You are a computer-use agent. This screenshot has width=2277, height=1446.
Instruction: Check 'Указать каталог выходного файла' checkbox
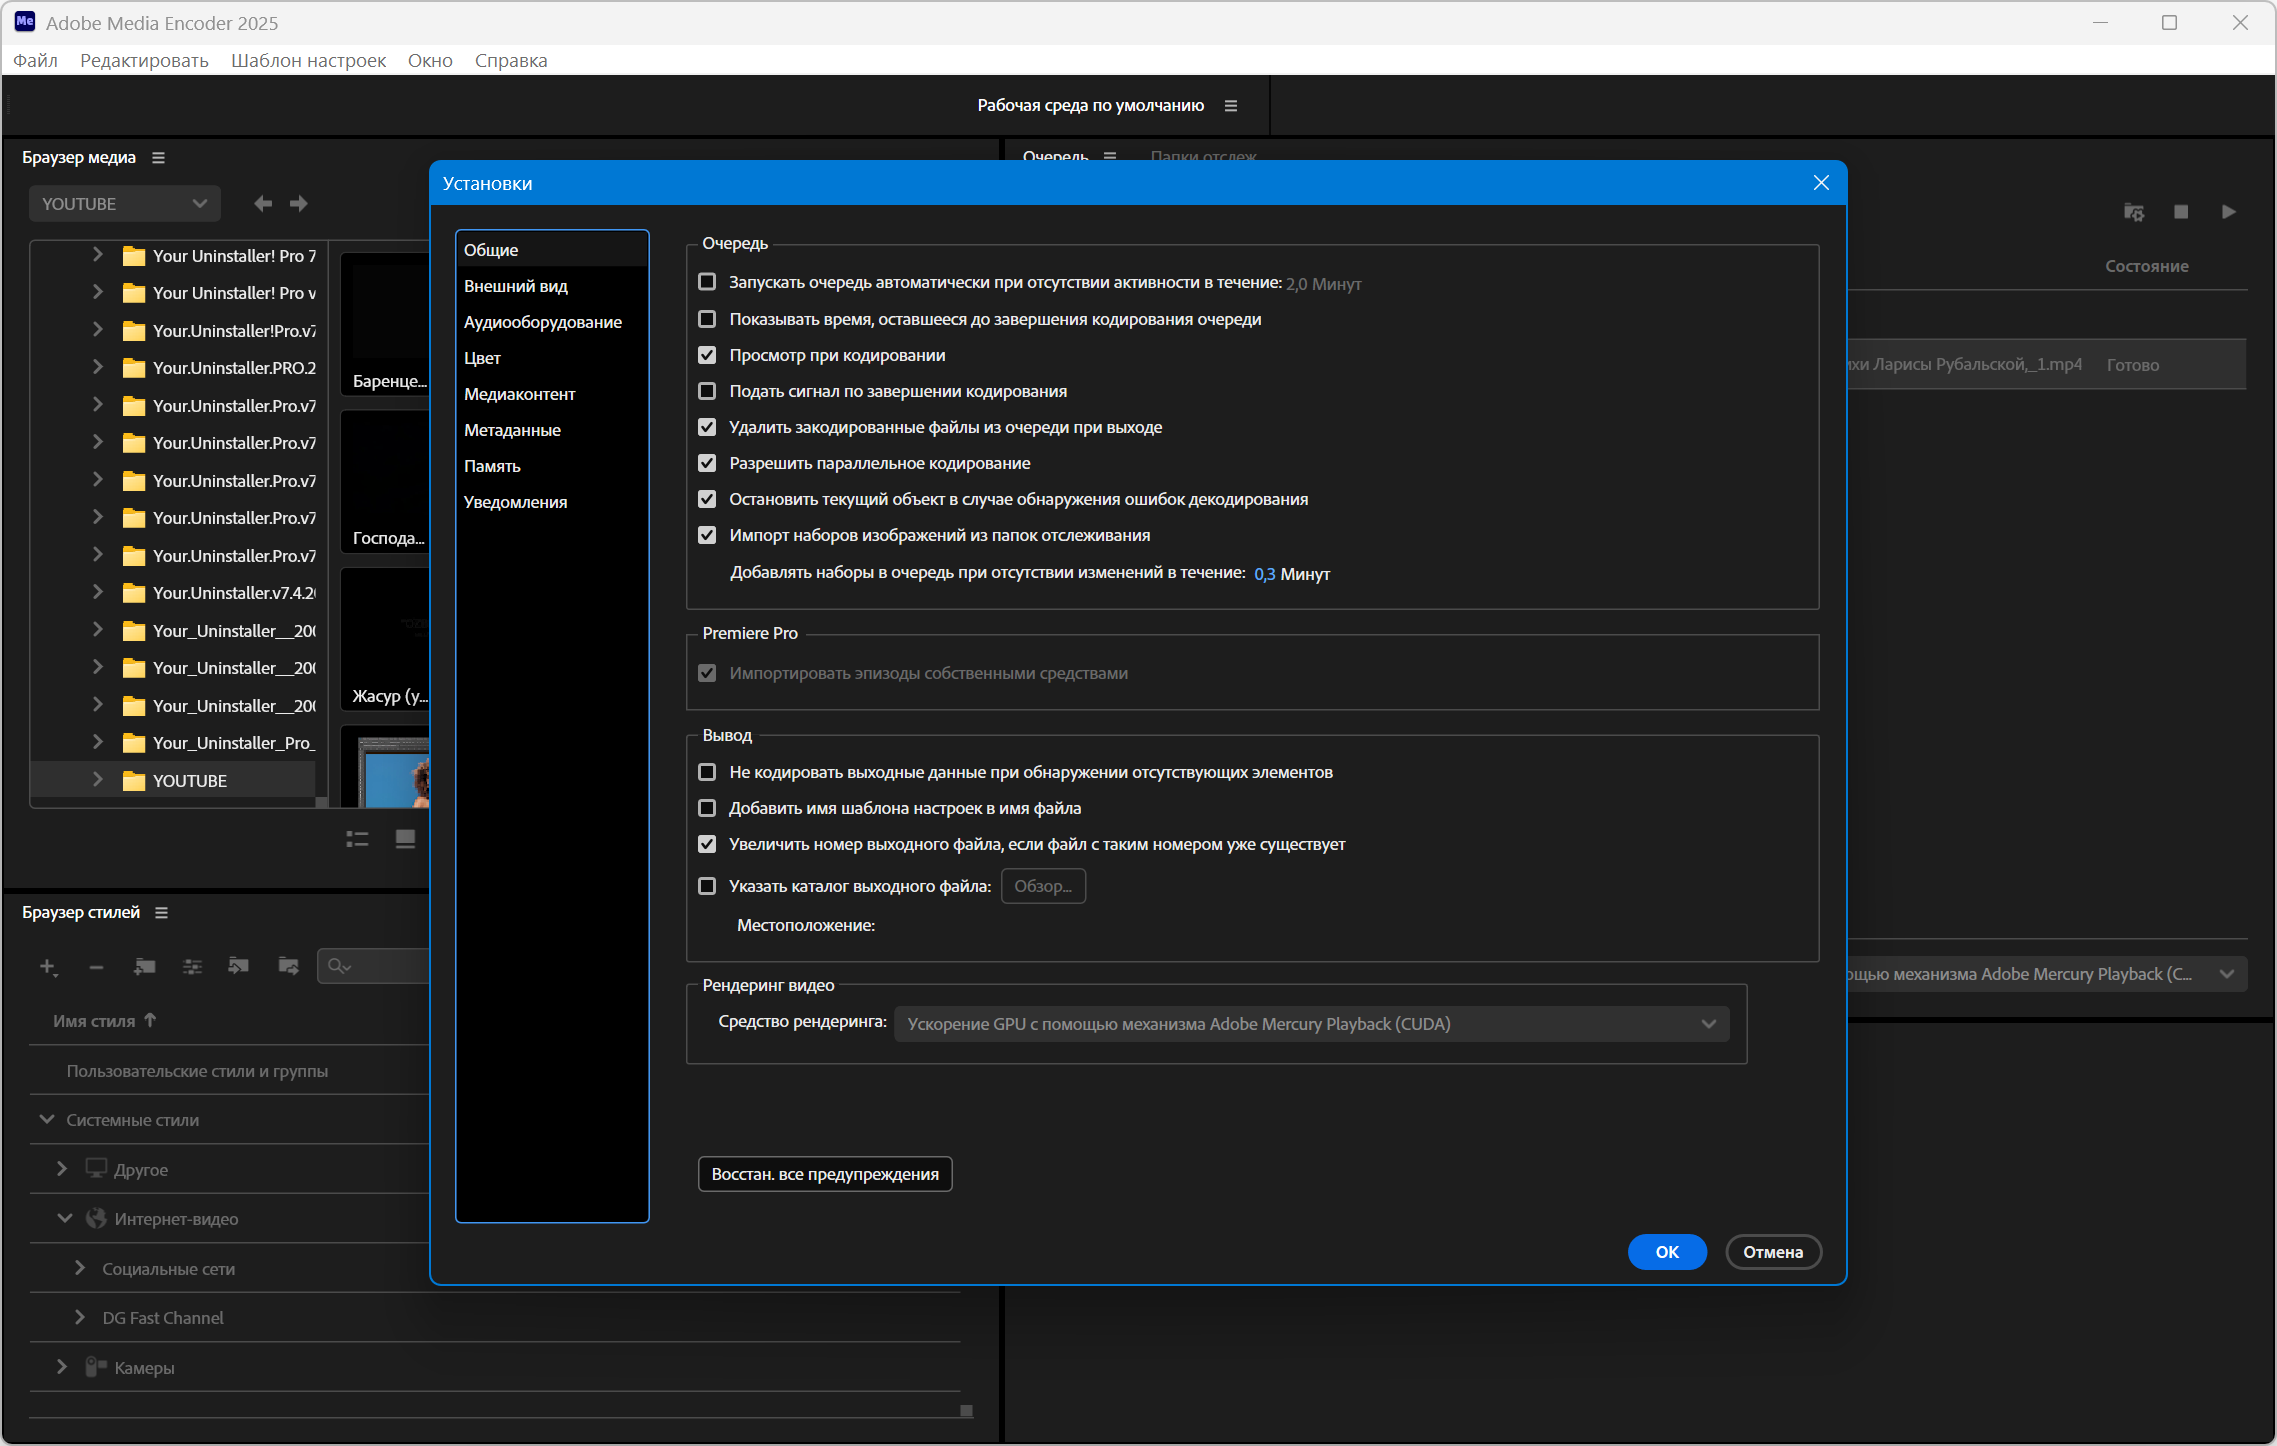[707, 886]
